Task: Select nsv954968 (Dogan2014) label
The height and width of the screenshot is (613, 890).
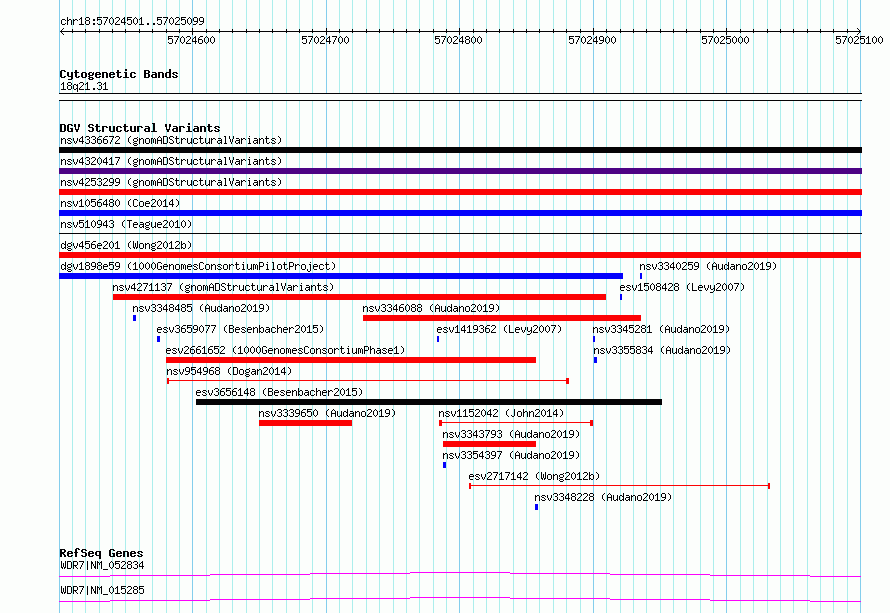Action: click(229, 371)
